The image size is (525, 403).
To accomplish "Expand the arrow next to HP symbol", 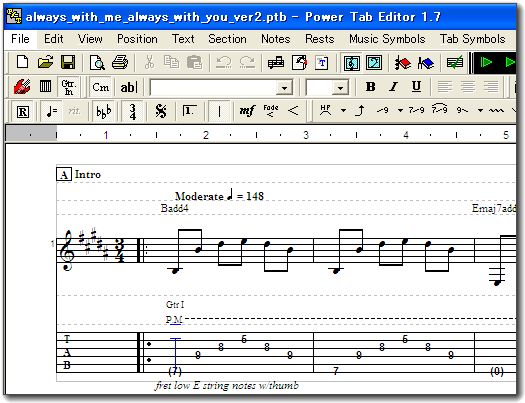I will tap(343, 110).
